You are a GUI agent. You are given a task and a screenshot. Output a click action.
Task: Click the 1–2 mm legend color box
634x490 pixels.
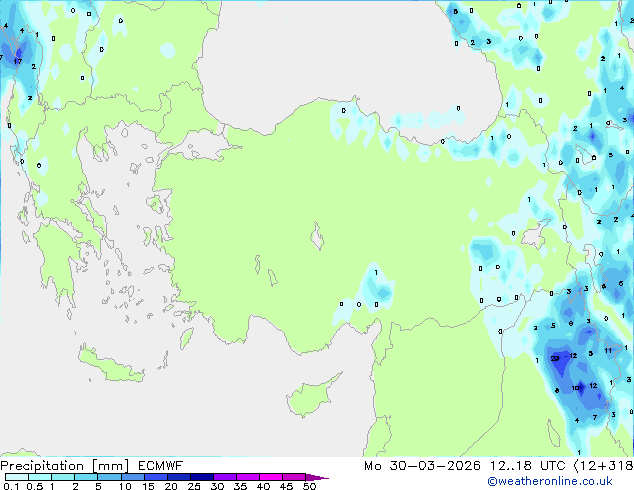63,477
